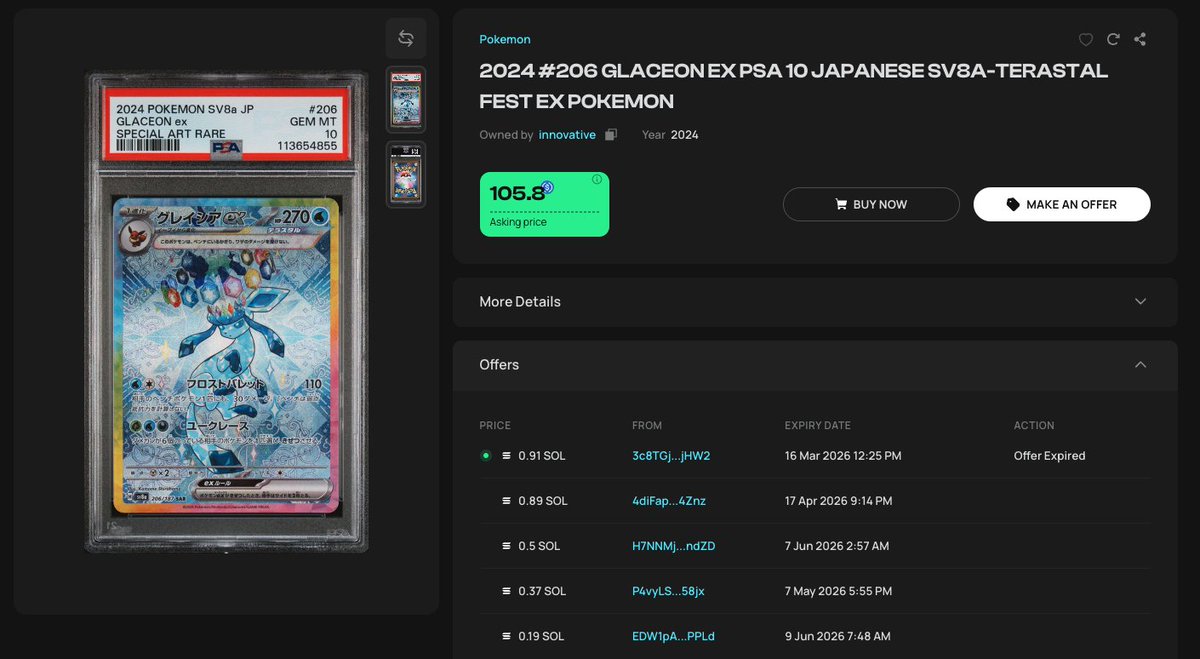Click expiry date 17 Apr 2026 9:14 PM
This screenshot has height=659, width=1200.
click(838, 501)
